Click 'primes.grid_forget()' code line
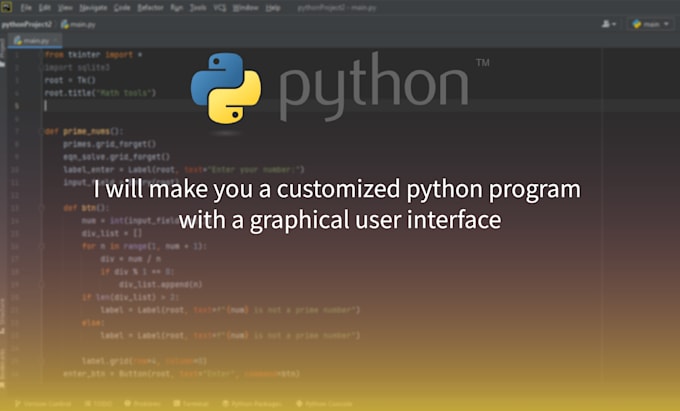680x411 pixels. [110, 144]
